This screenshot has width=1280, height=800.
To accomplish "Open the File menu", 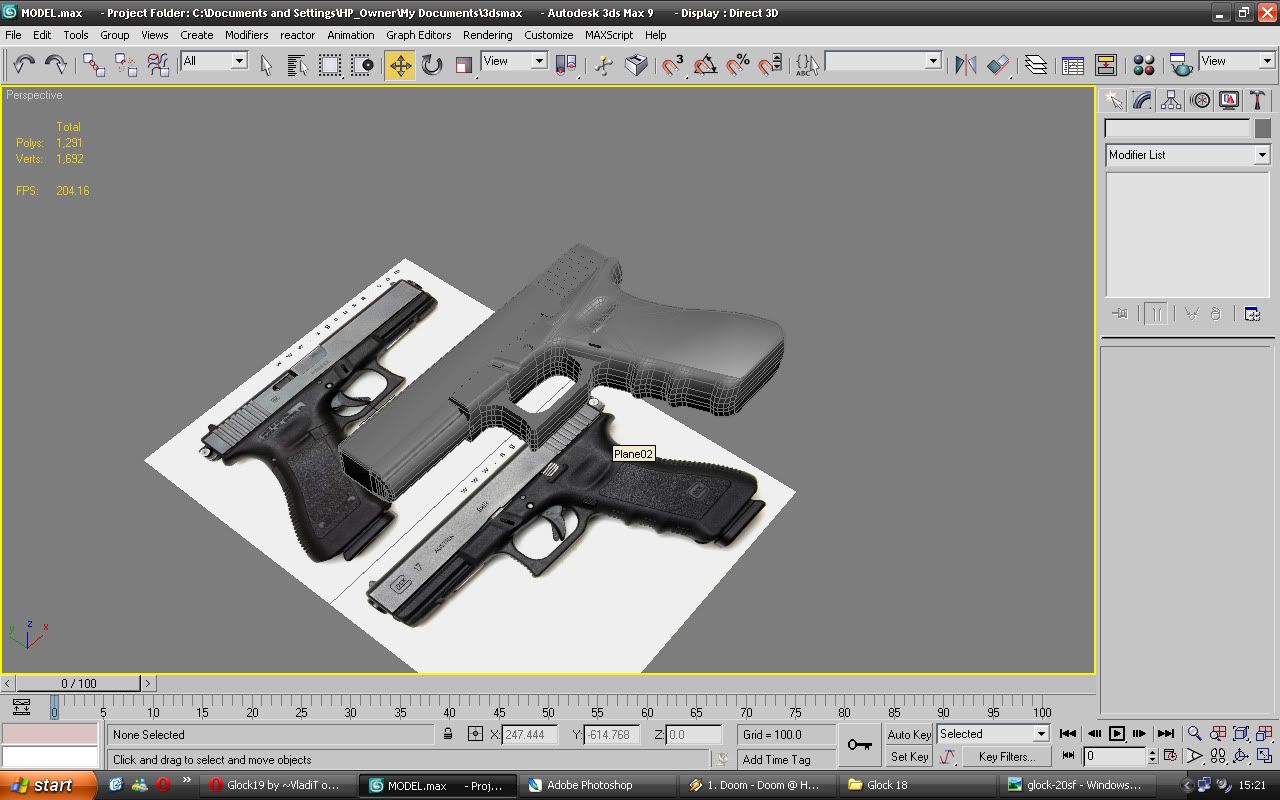I will click(13, 35).
